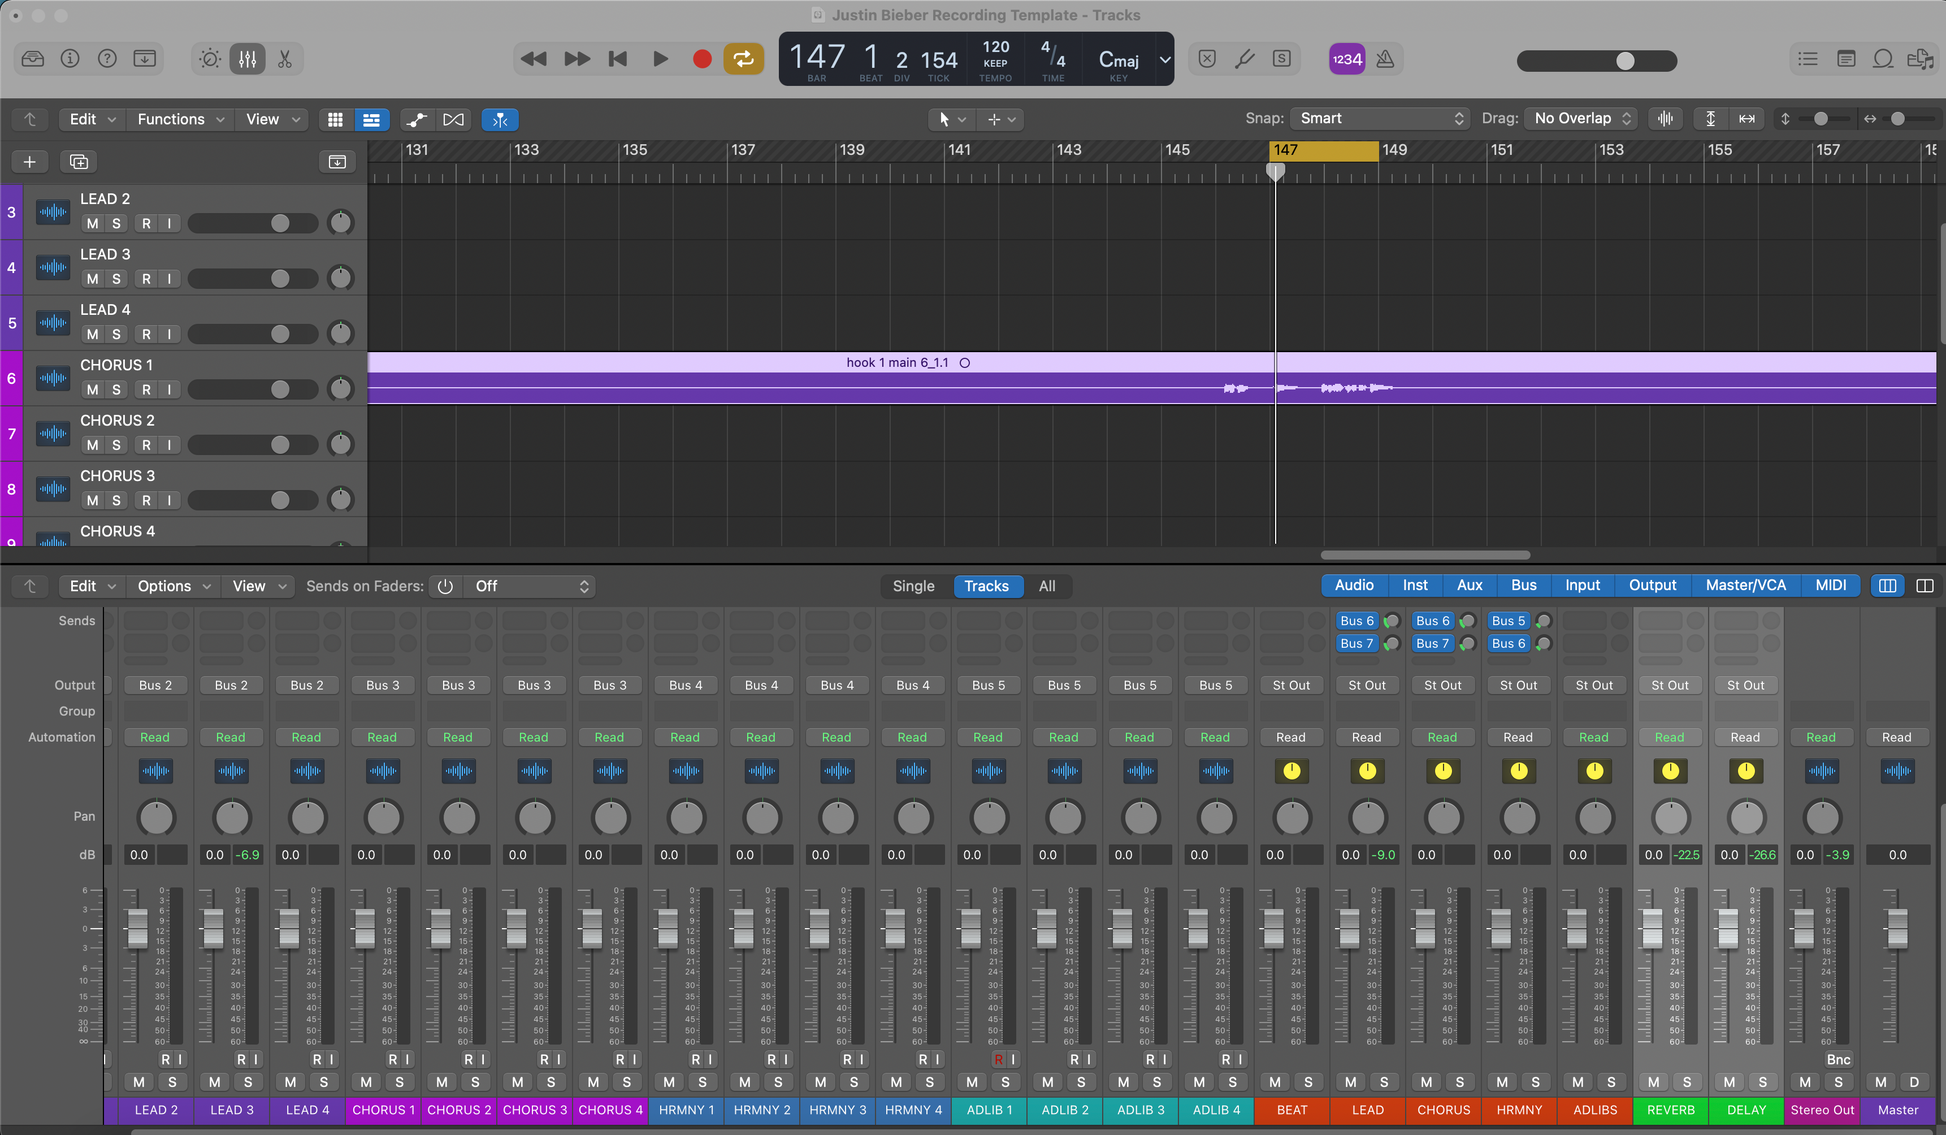Click the Aux filter button in the mixer
The height and width of the screenshot is (1135, 1946).
(1469, 585)
